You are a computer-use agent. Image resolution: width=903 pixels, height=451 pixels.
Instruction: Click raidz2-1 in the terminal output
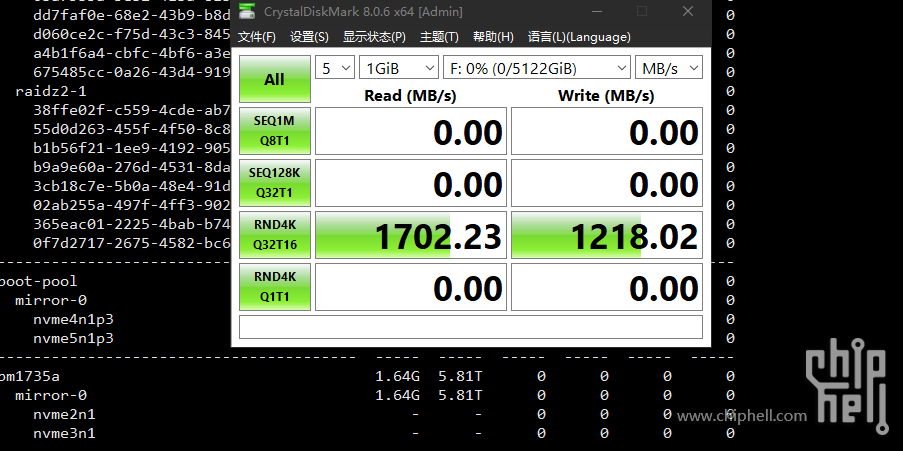(x=51, y=91)
